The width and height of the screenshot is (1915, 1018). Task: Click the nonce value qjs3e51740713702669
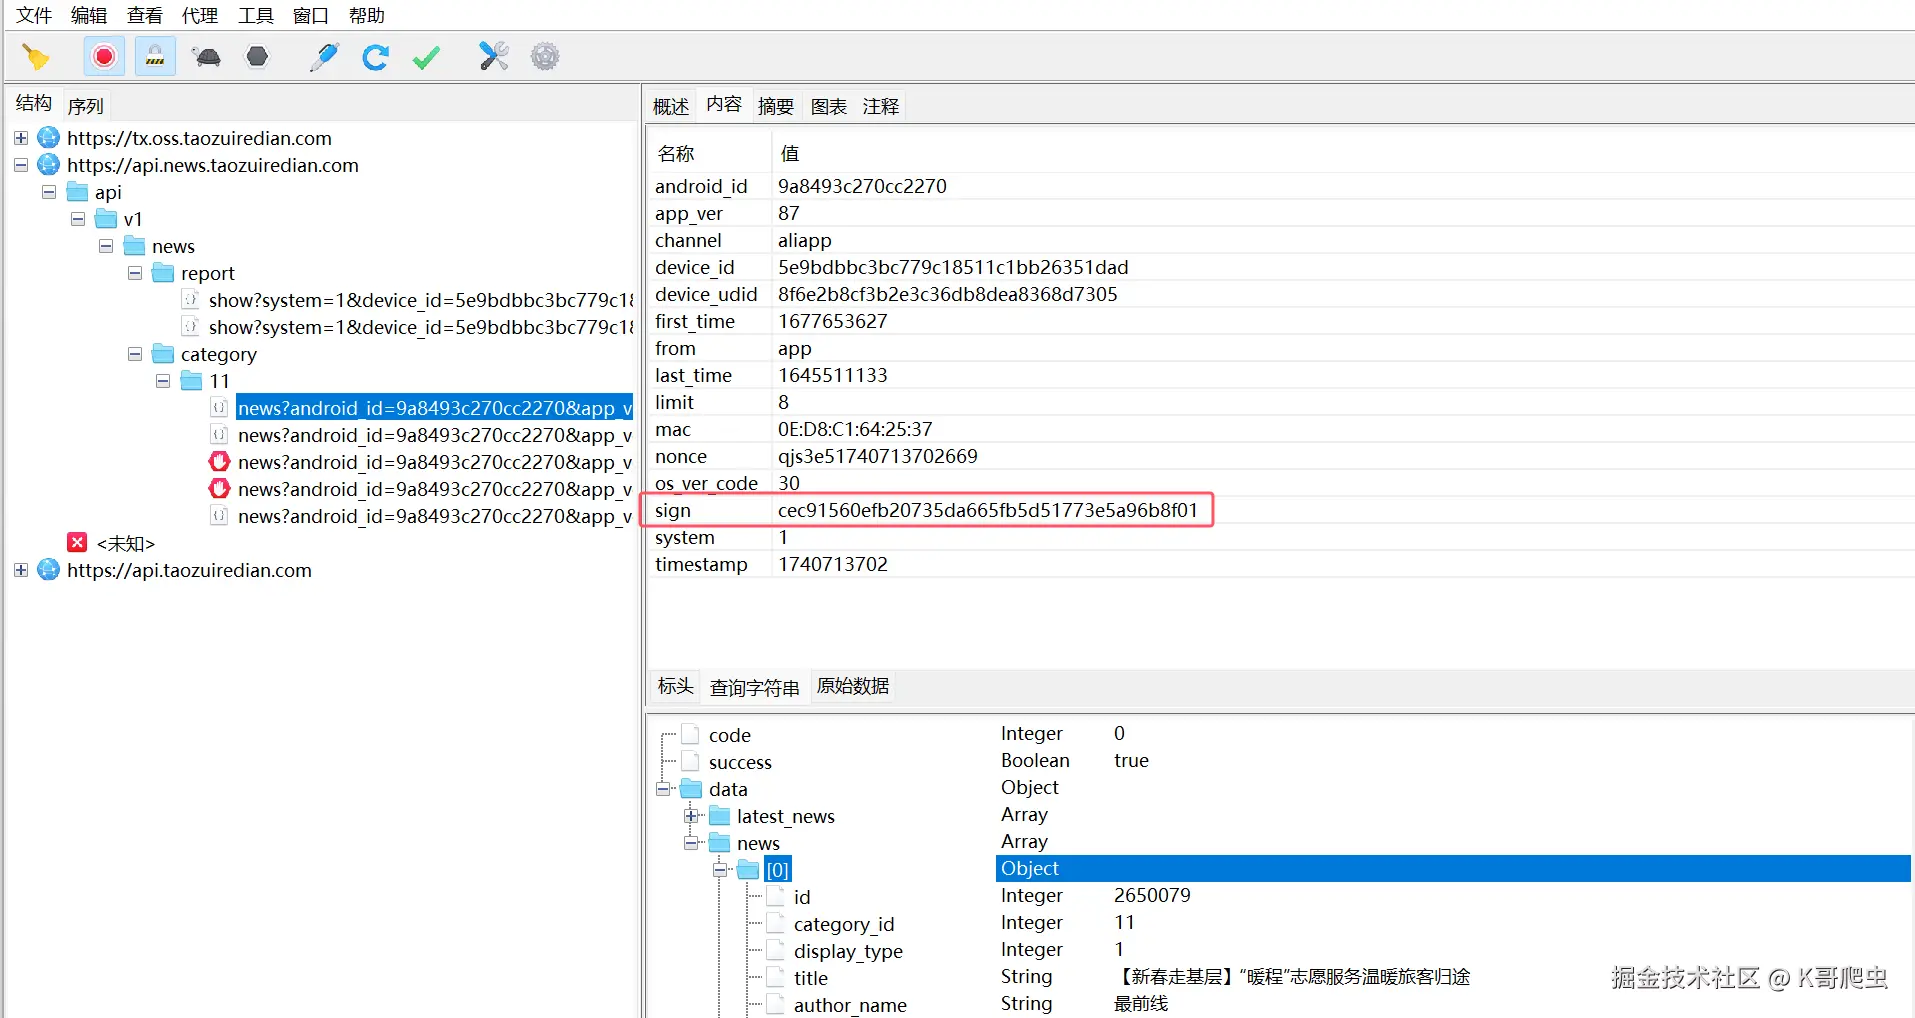(x=877, y=456)
